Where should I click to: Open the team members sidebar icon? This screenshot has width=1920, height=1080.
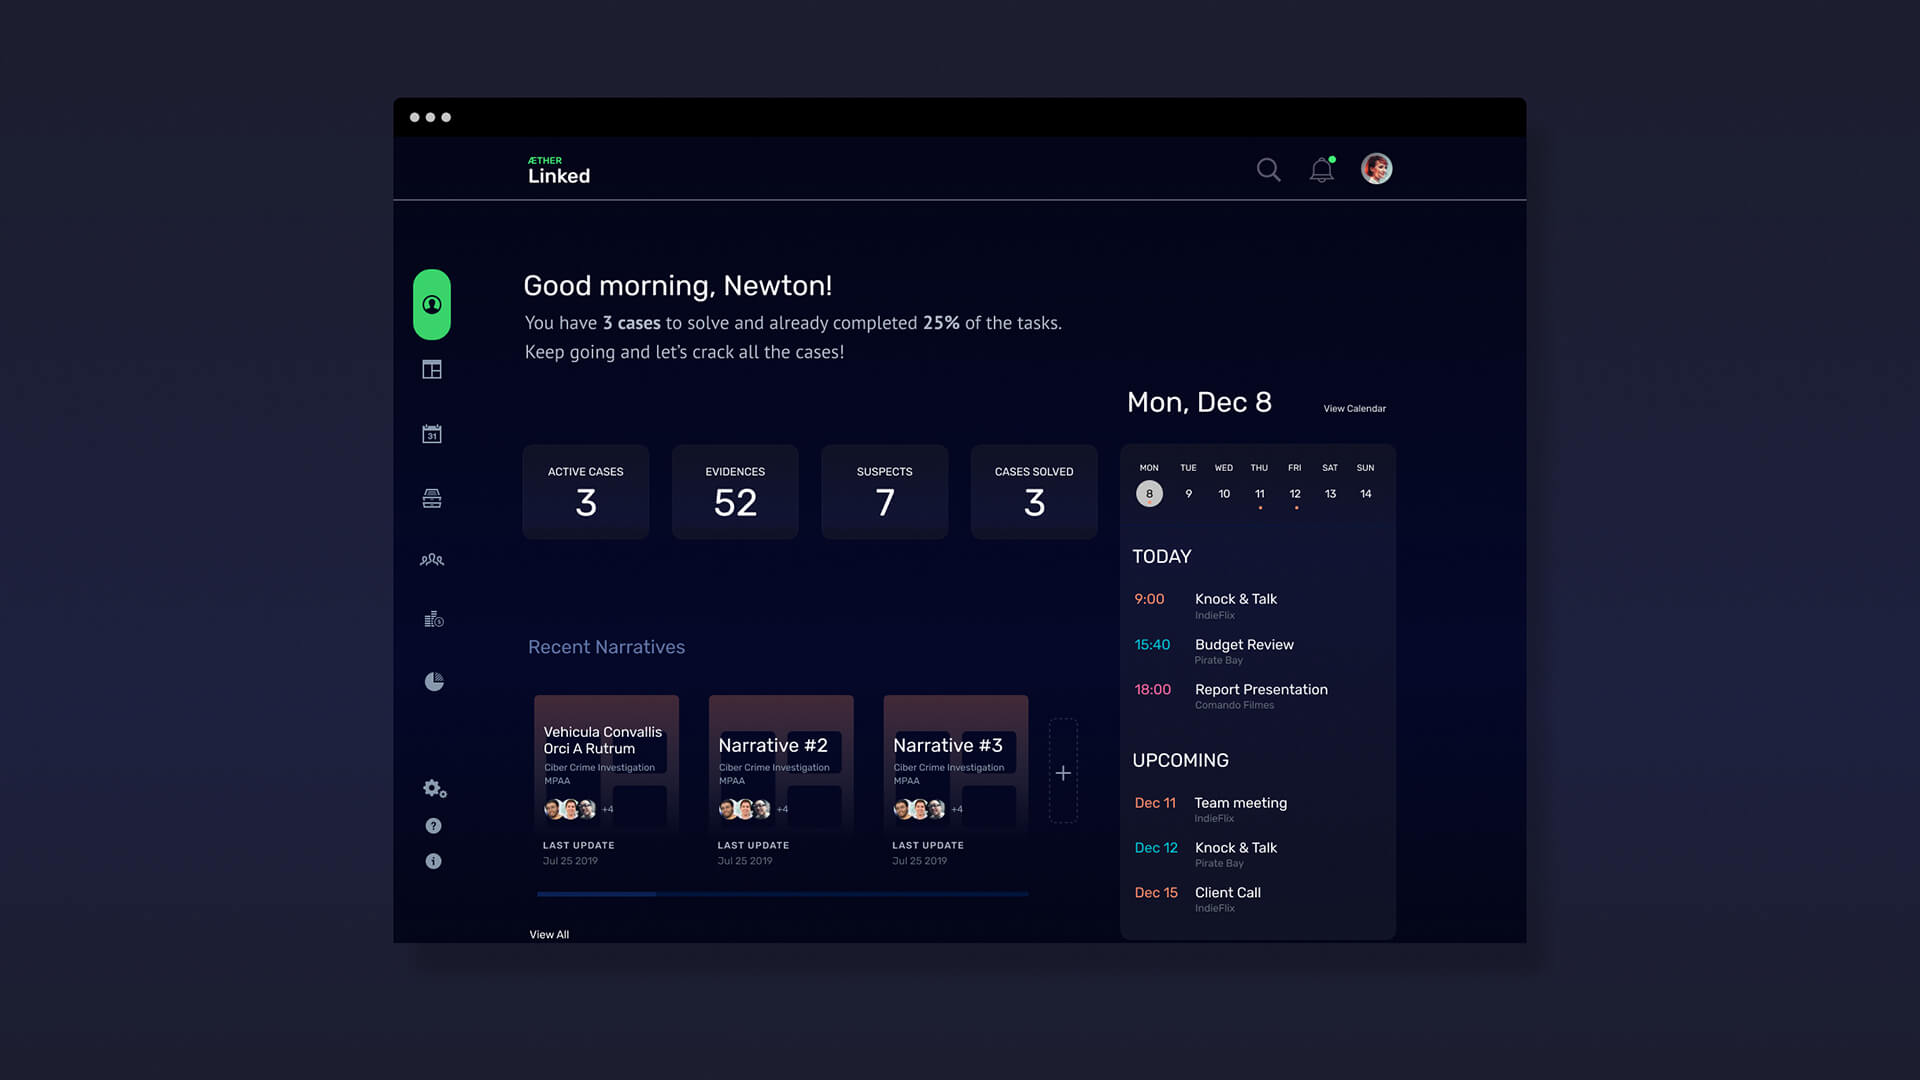pos(432,560)
